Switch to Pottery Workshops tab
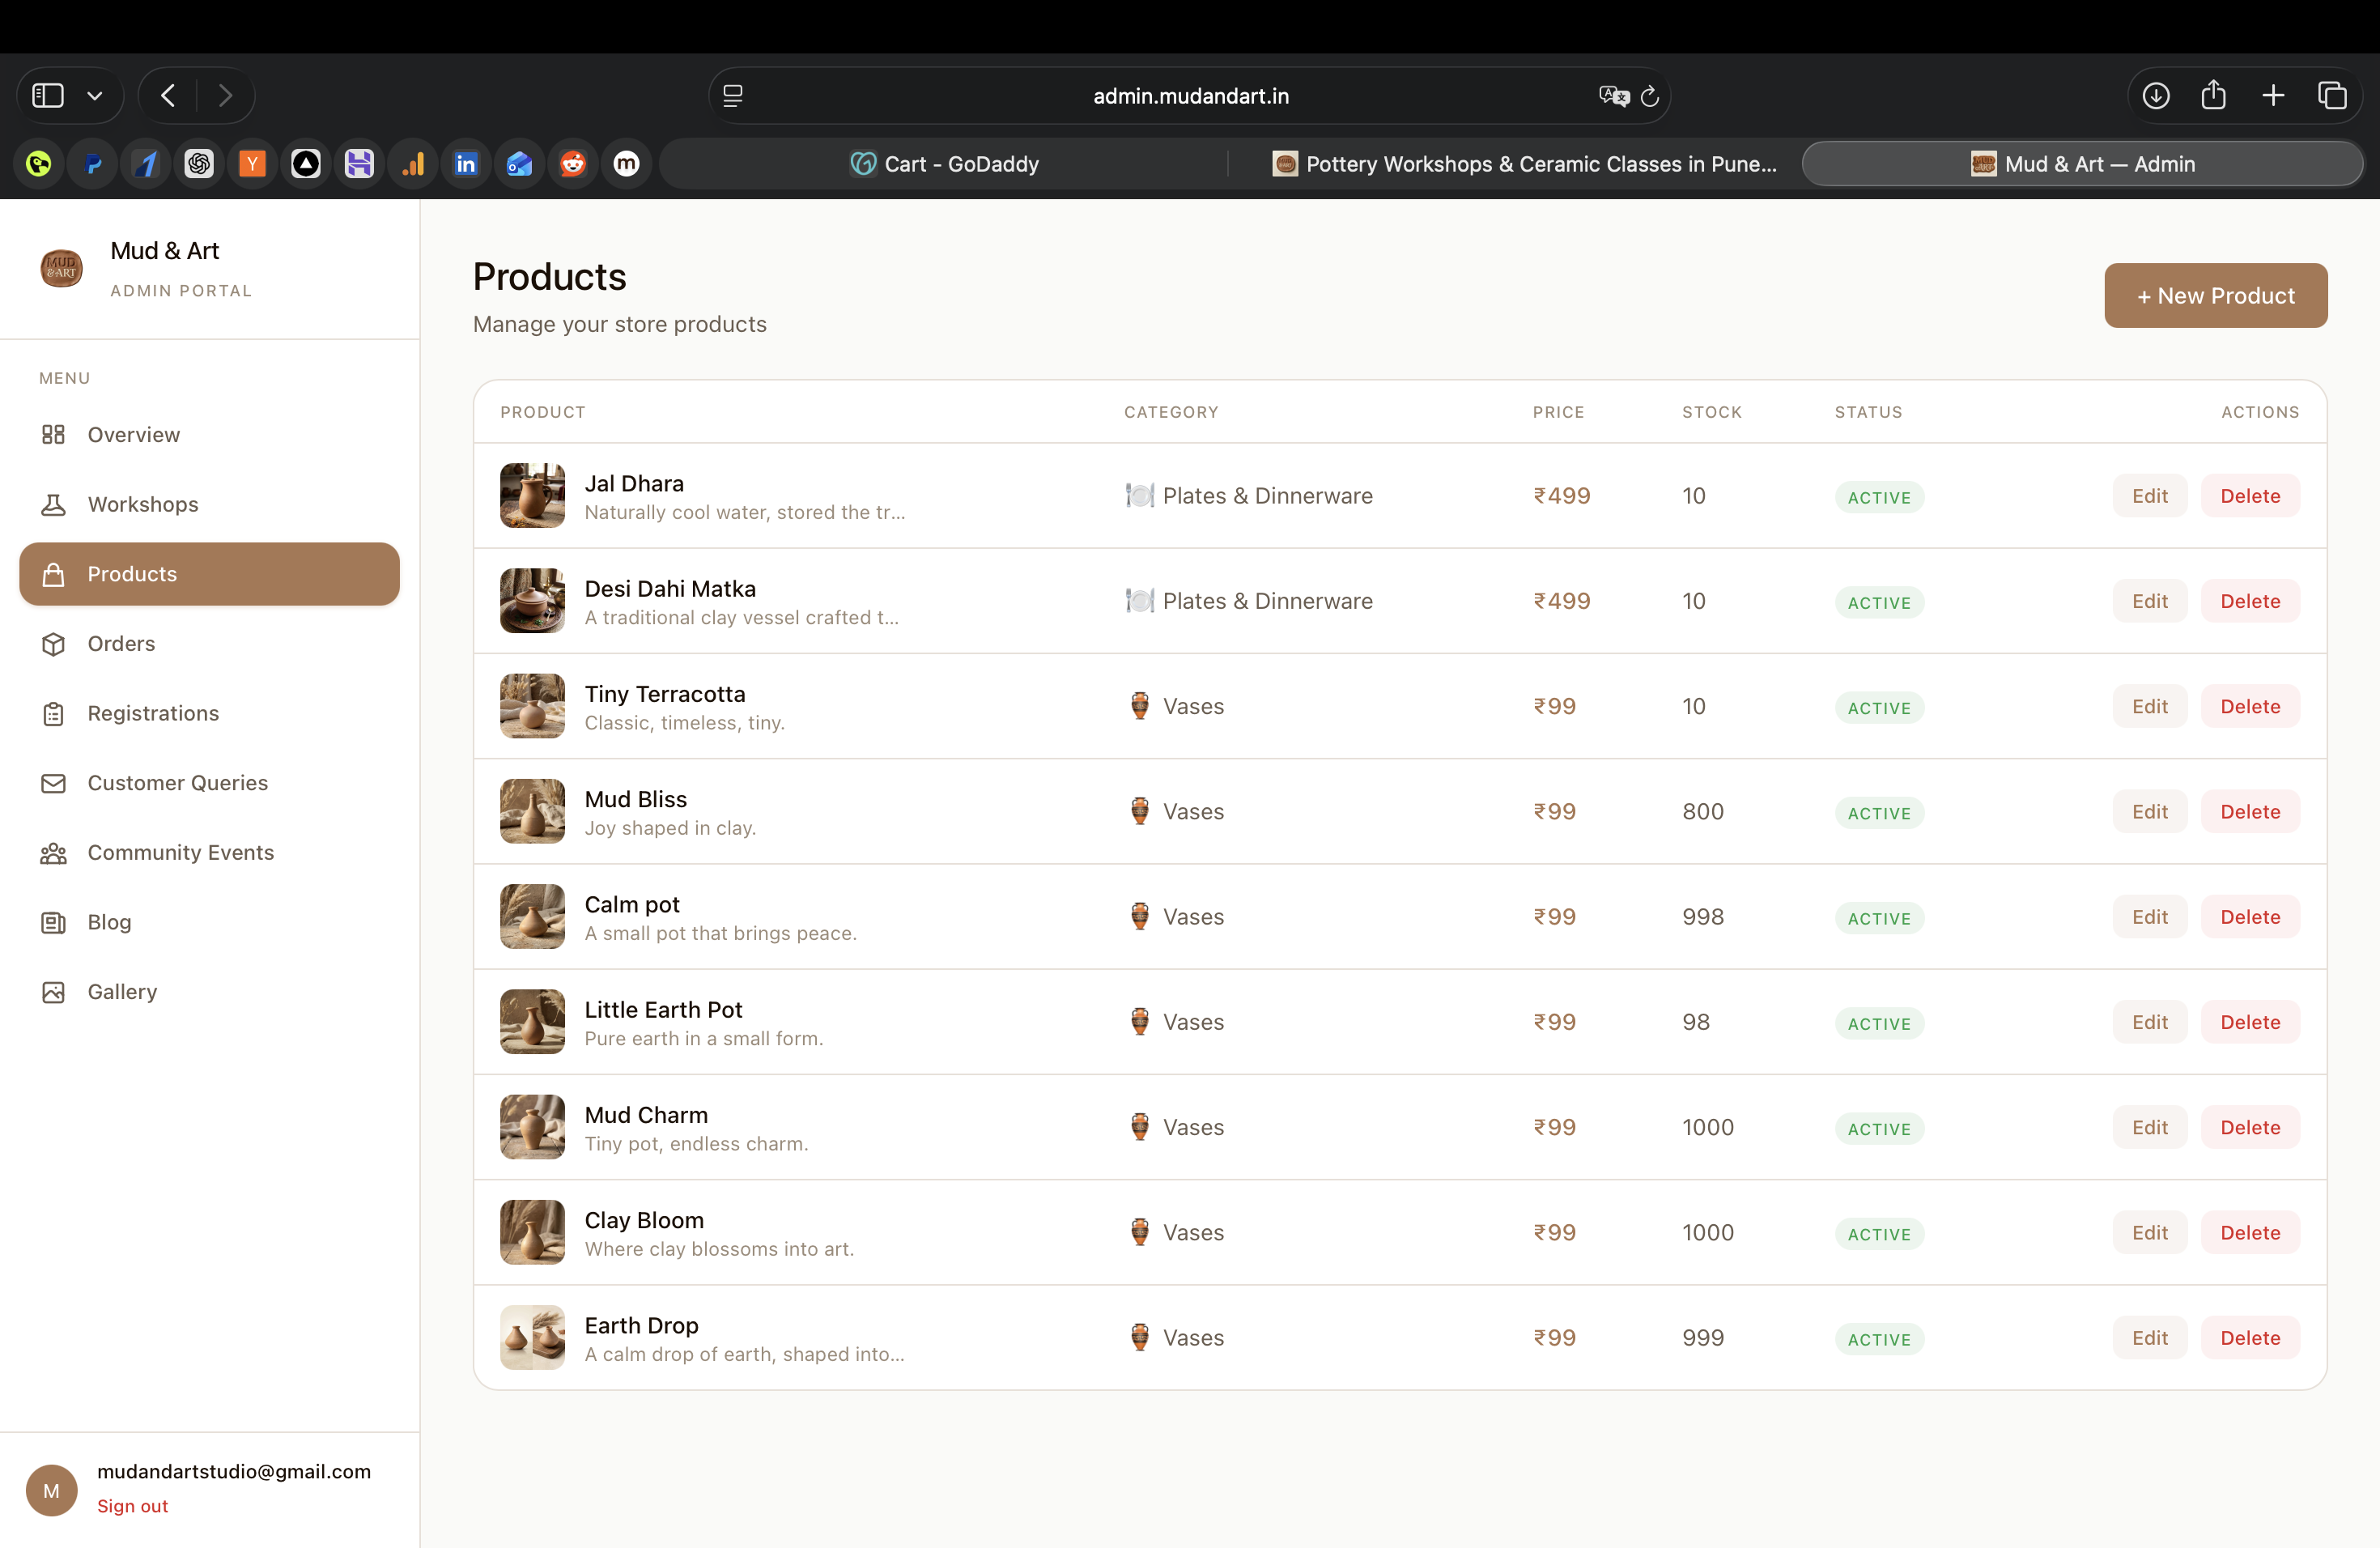The image size is (2380, 1548). (1524, 164)
